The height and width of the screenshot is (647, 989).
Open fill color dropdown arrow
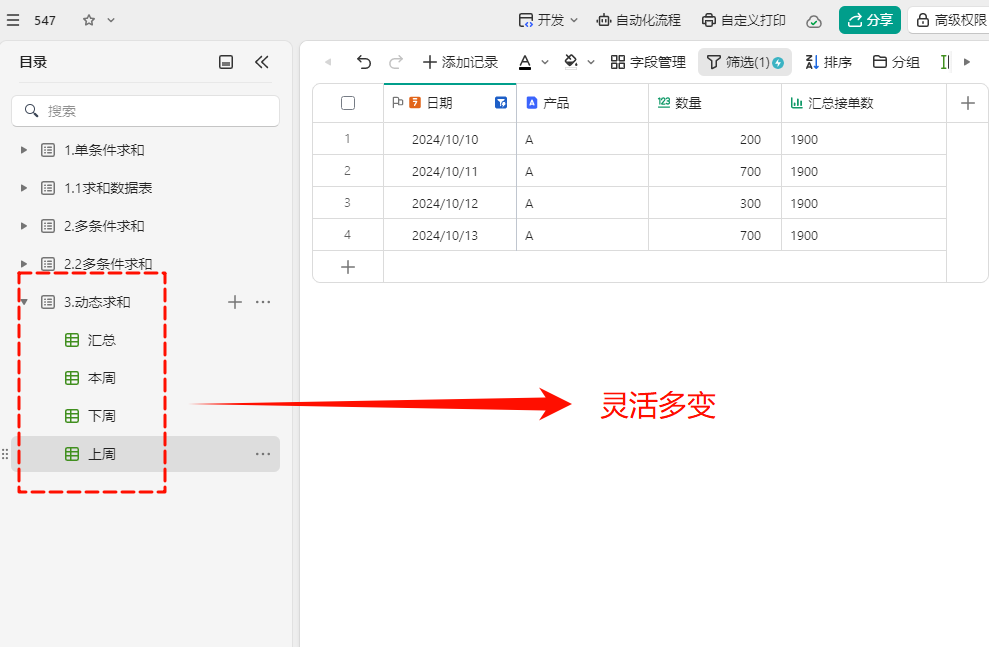[x=591, y=62]
